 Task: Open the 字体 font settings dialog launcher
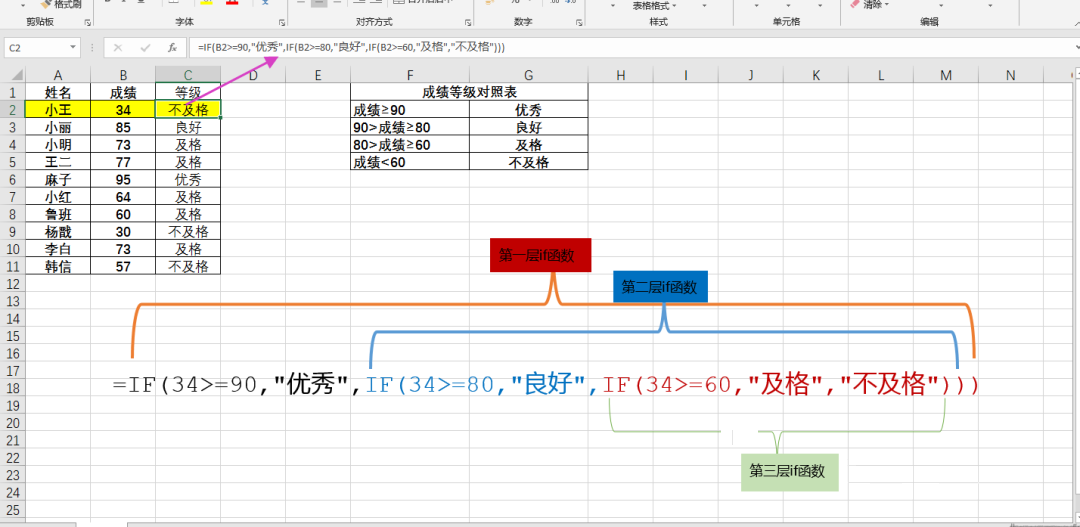click(282, 23)
